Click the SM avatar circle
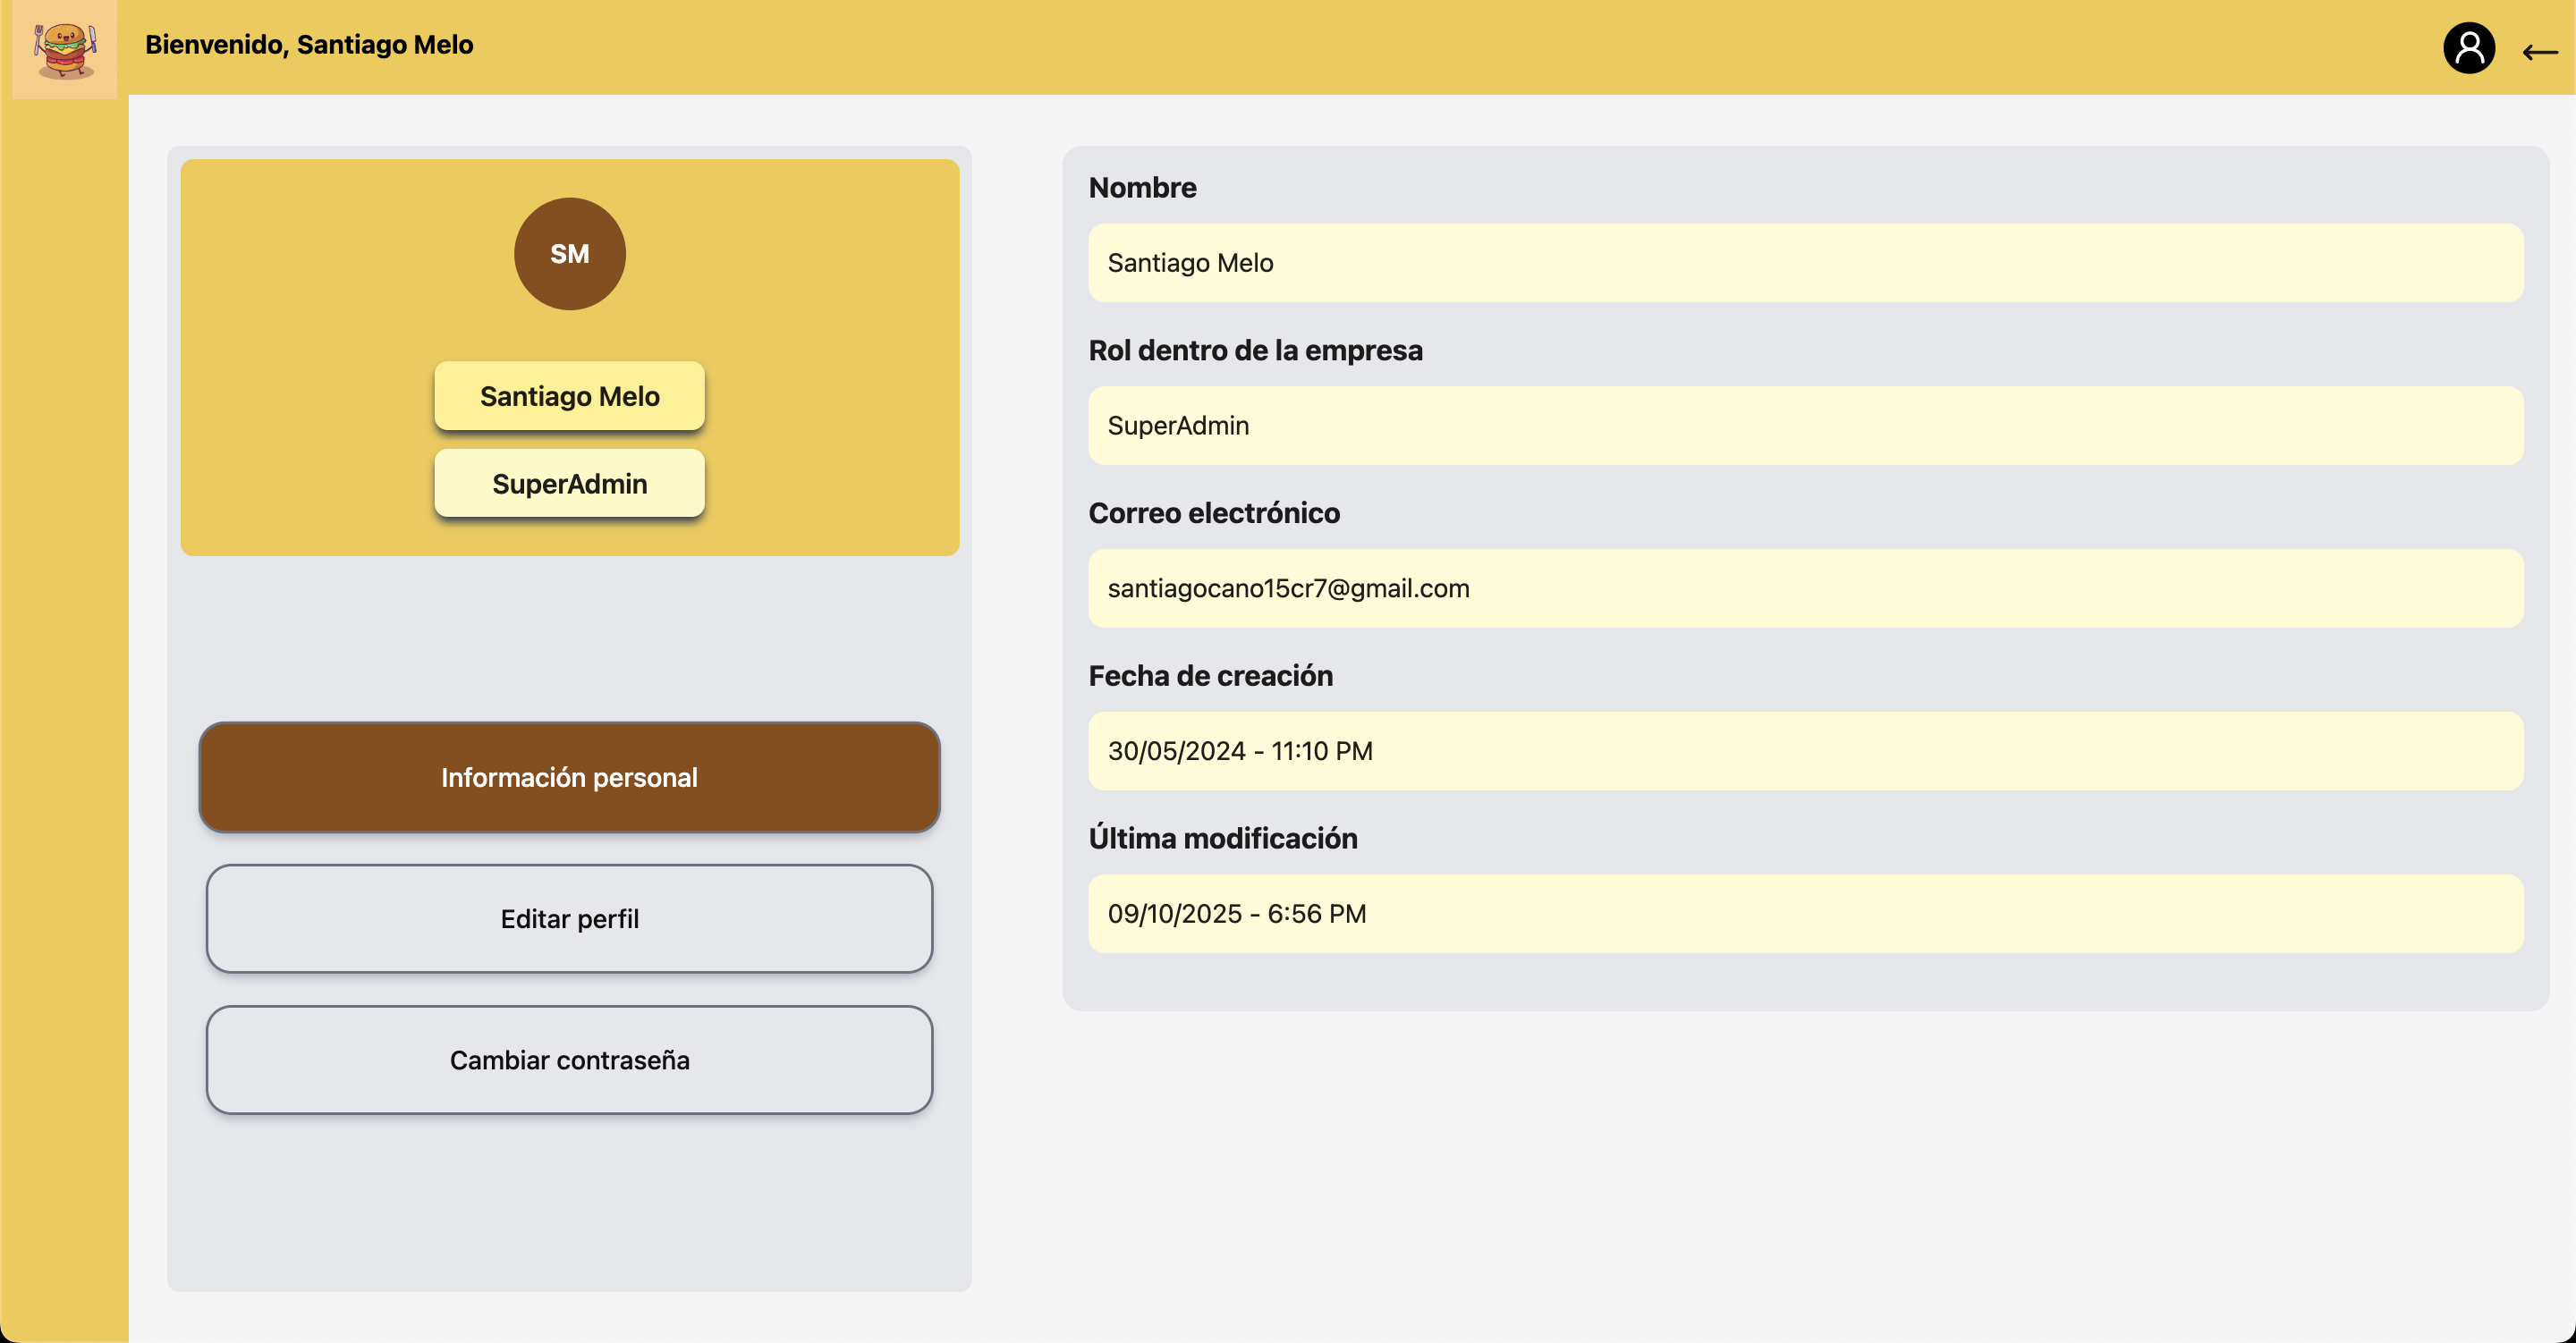This screenshot has width=2576, height=1343. 569,254
